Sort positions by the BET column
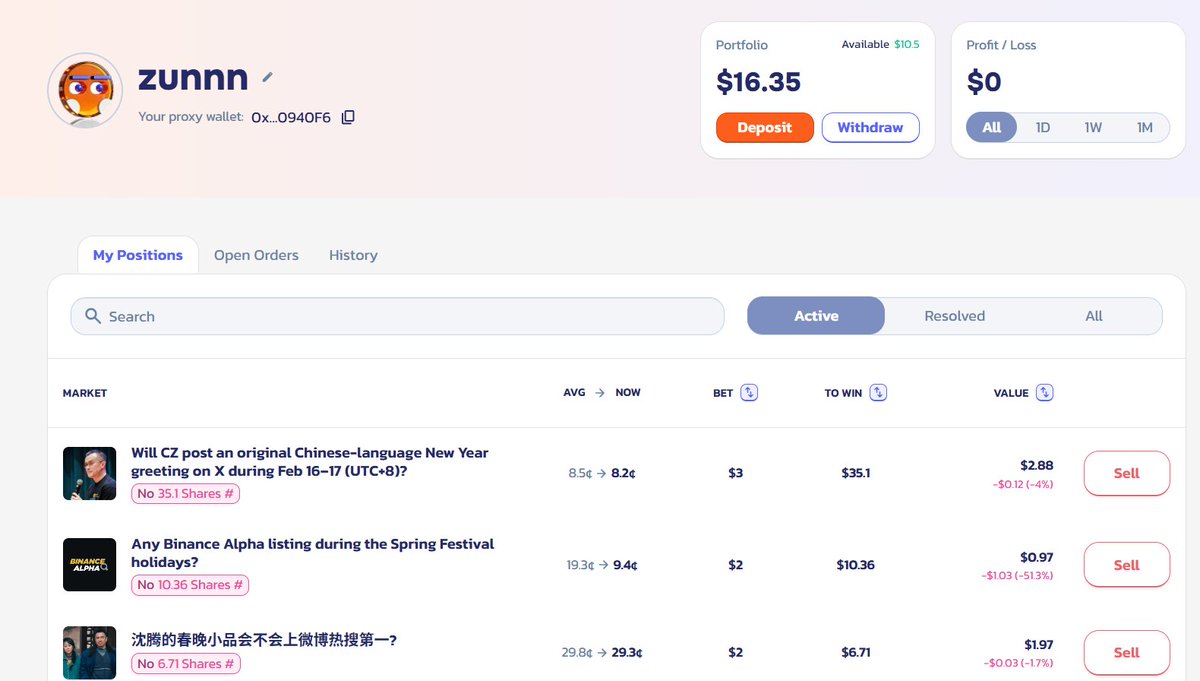 (x=749, y=393)
